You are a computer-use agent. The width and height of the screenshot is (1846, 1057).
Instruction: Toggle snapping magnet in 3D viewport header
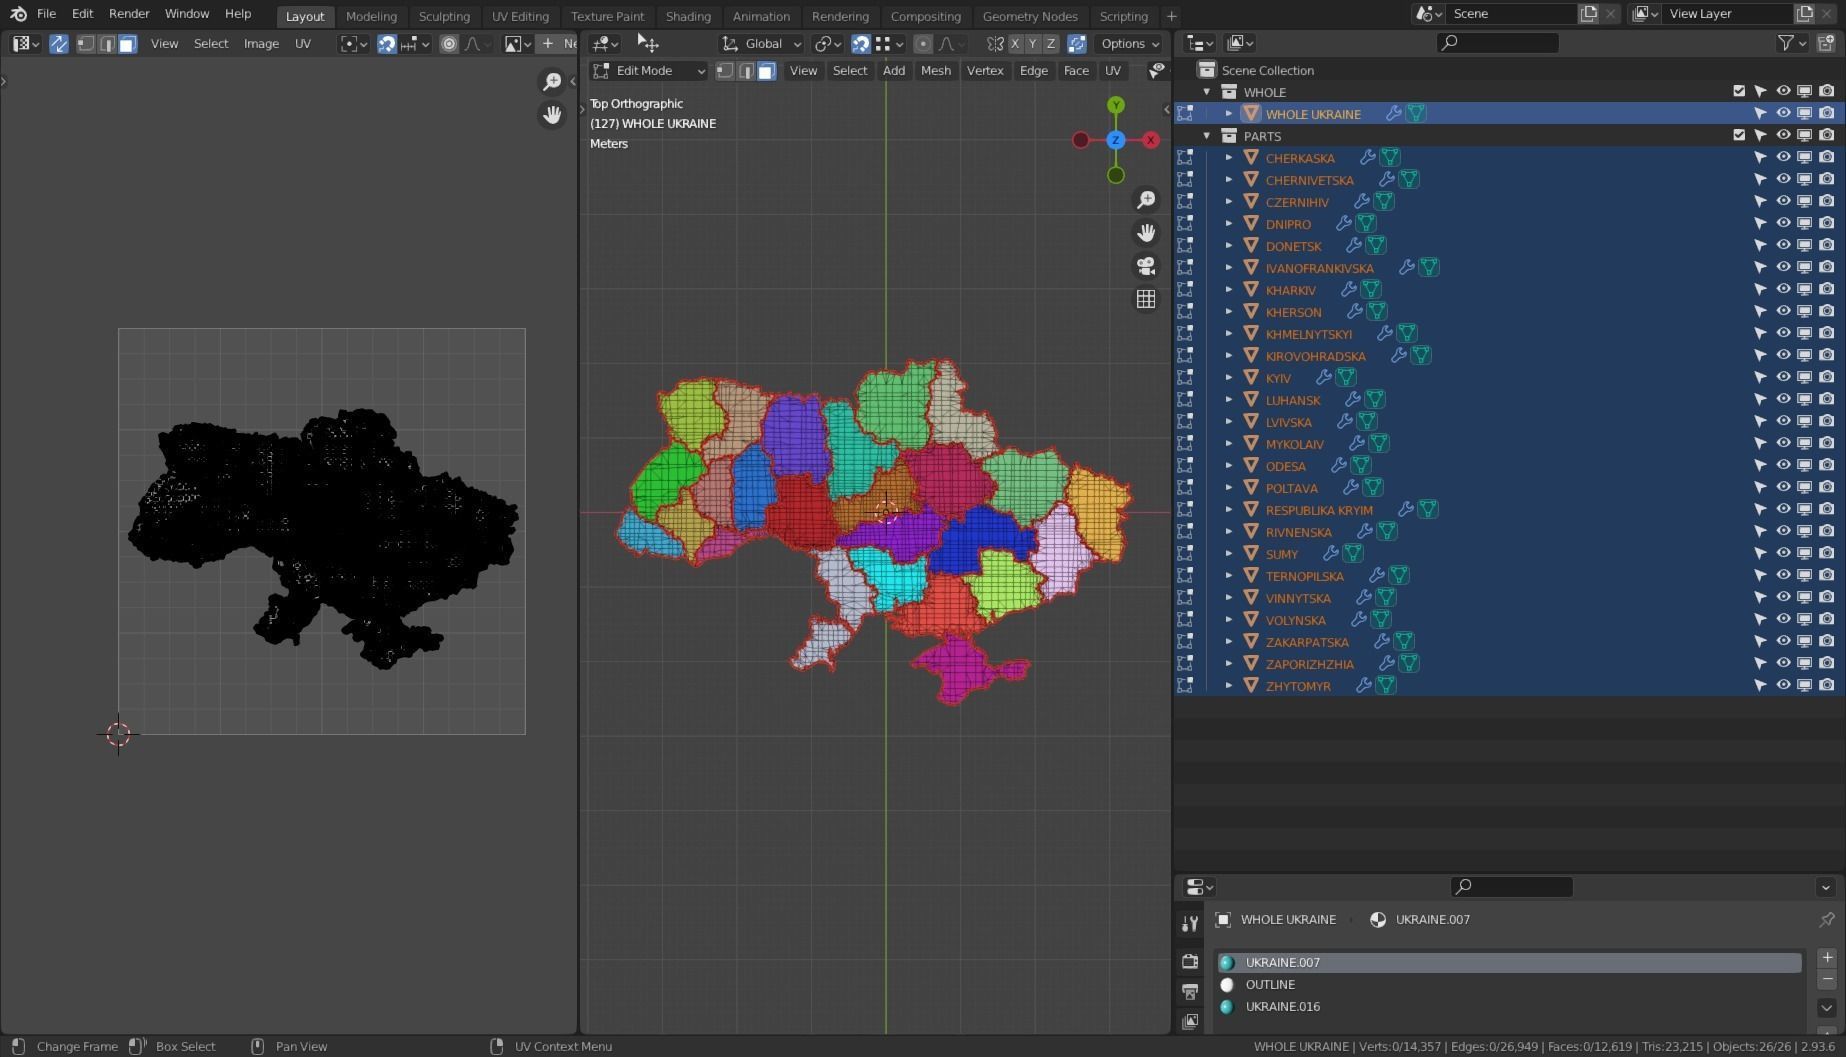click(x=860, y=44)
